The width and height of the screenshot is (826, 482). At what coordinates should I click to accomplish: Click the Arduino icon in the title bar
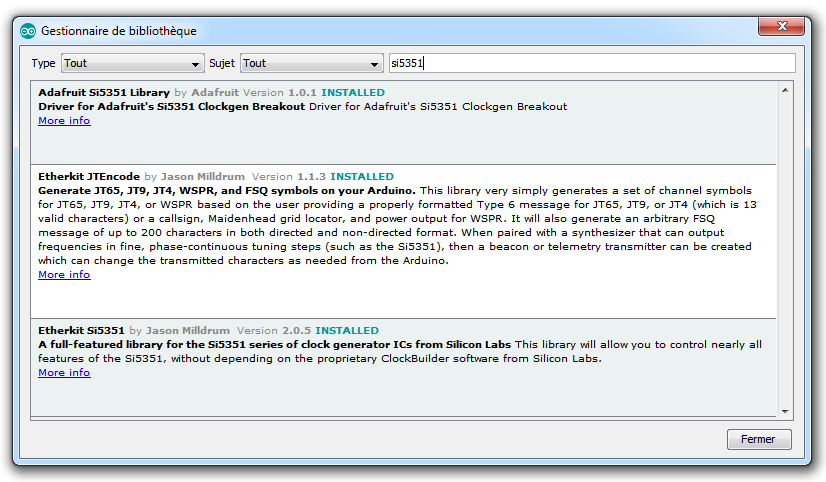(27, 31)
